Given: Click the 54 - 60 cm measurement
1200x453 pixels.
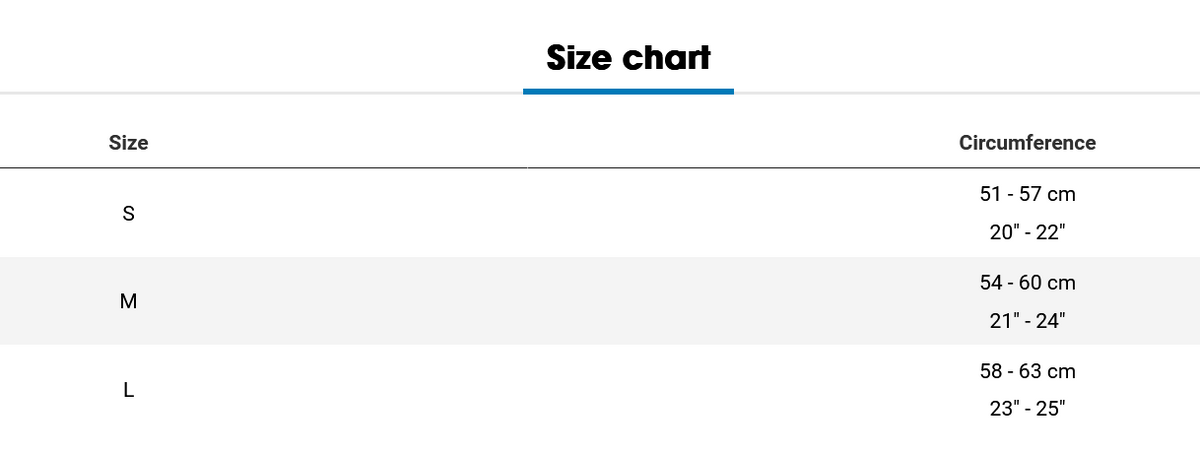Looking at the screenshot, I should pyautogui.click(x=1027, y=283).
